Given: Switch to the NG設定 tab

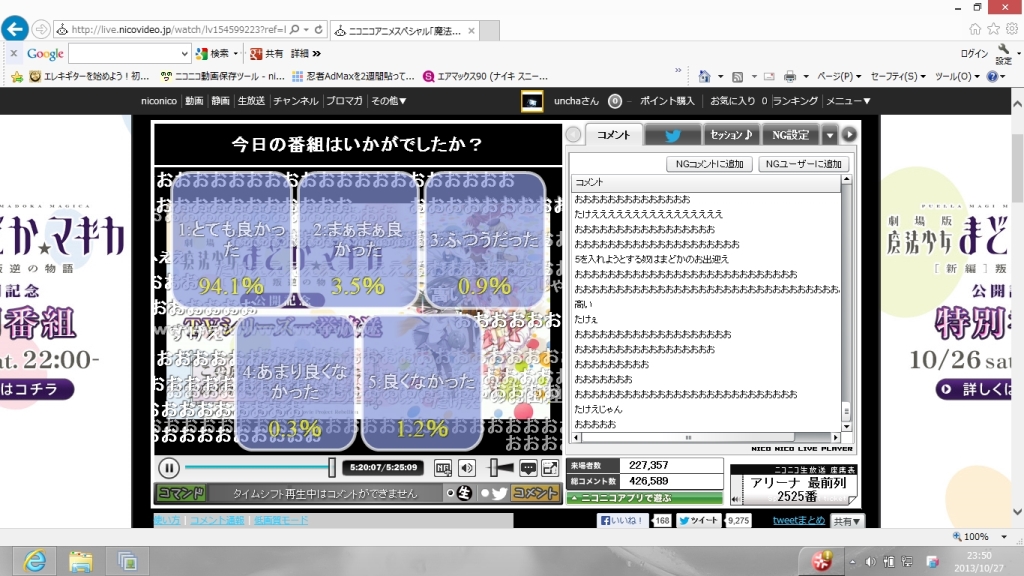Looking at the screenshot, I should click(x=790, y=135).
